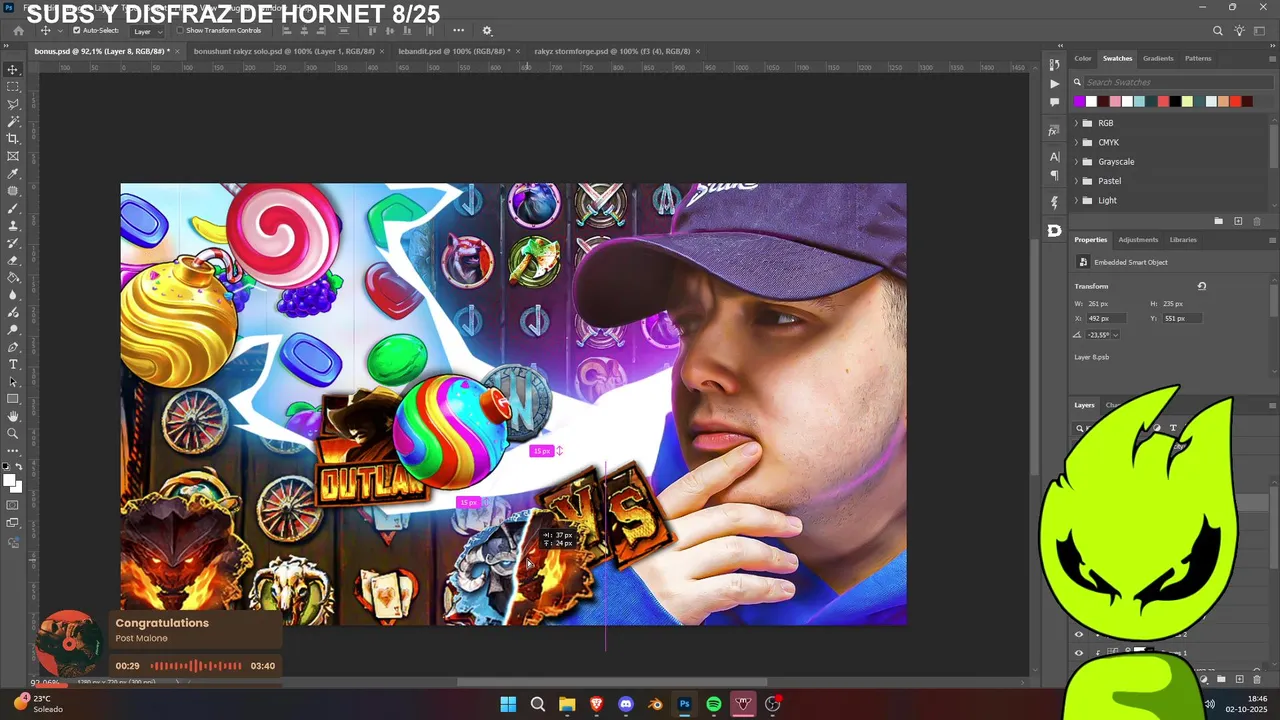Select the Eyedropper tool
Viewport: 1280px width, 720px height.
click(x=13, y=173)
